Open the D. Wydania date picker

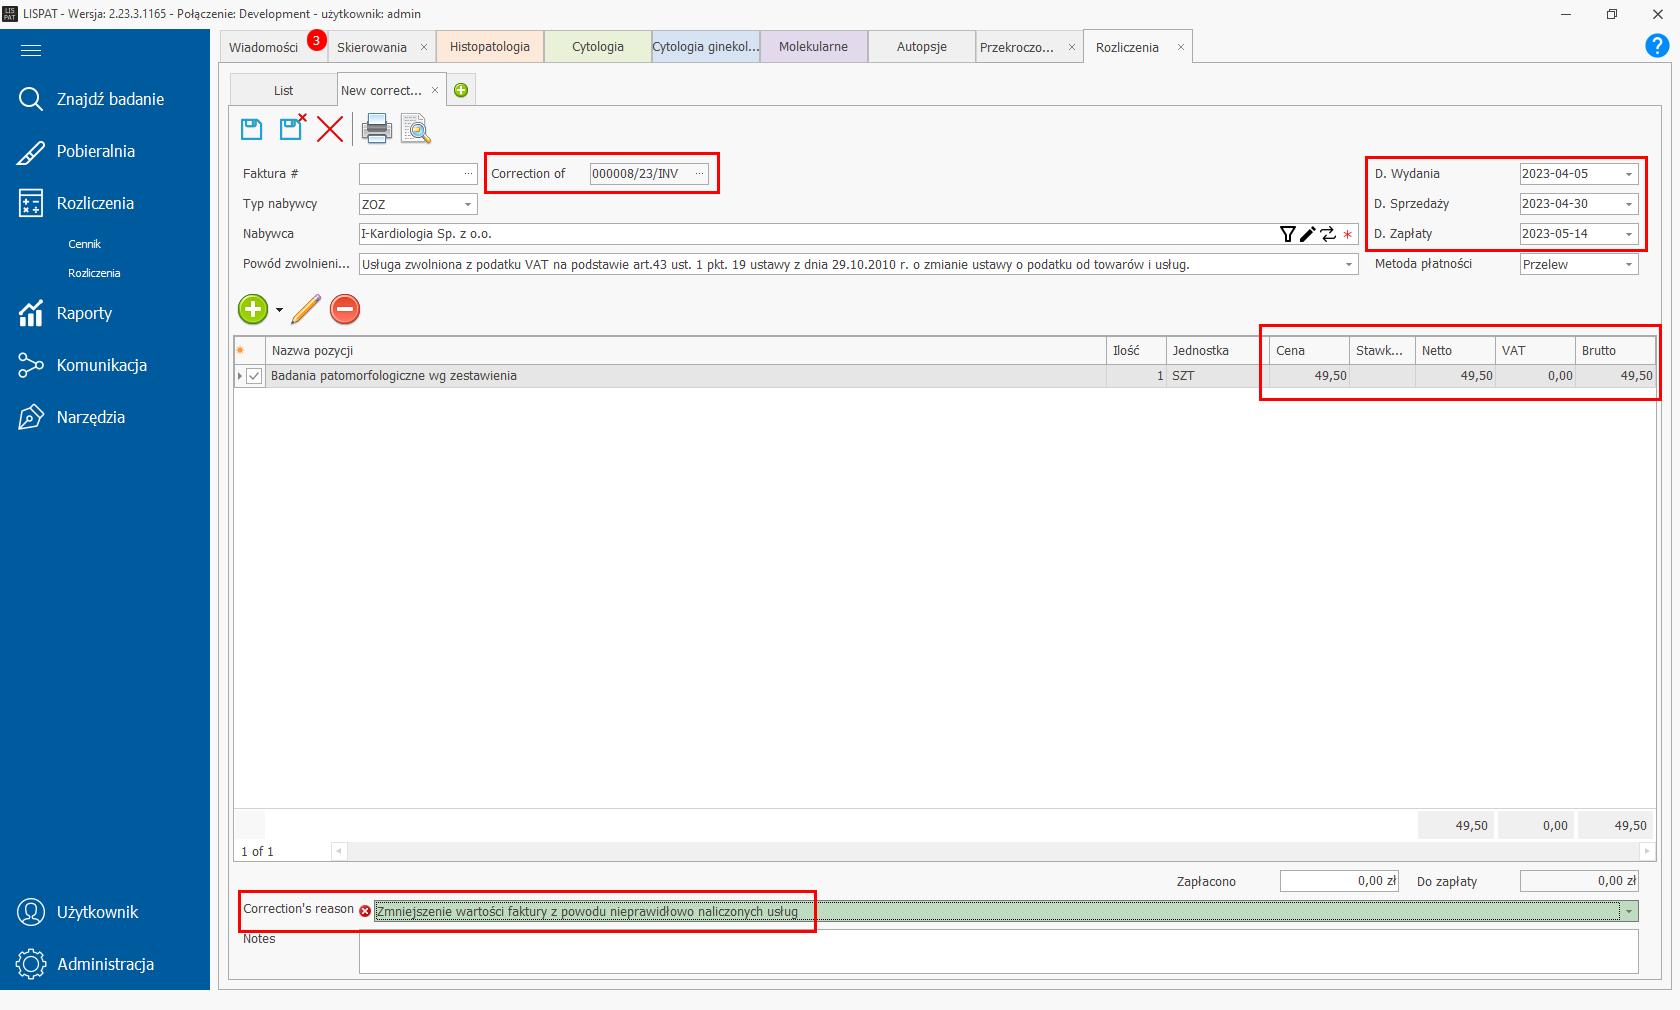(x=1628, y=175)
